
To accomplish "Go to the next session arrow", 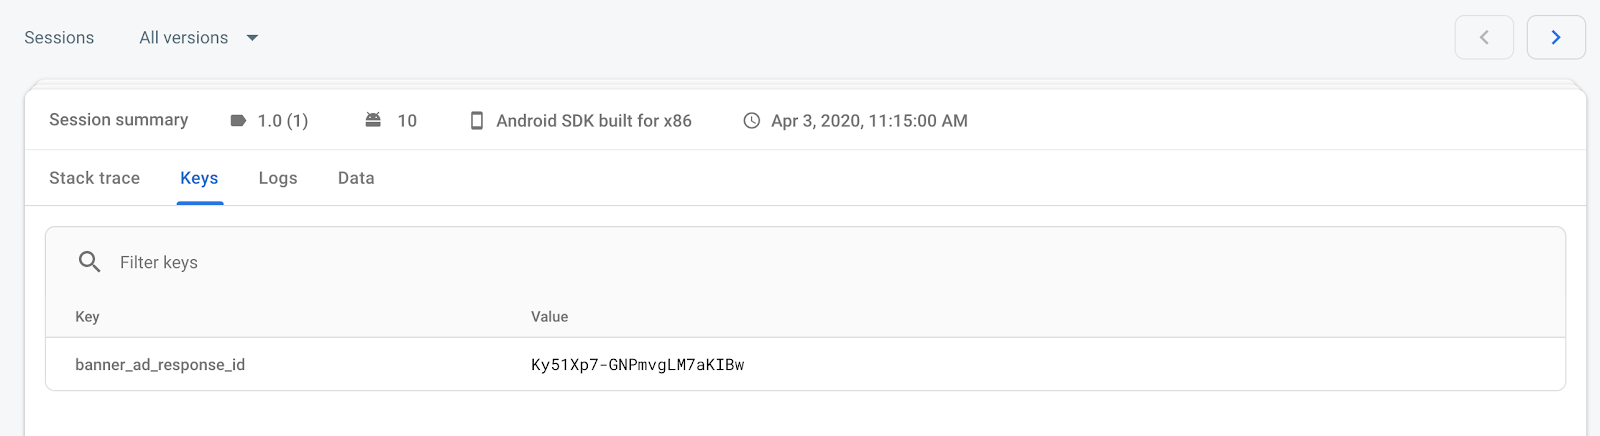I will 1556,38.
